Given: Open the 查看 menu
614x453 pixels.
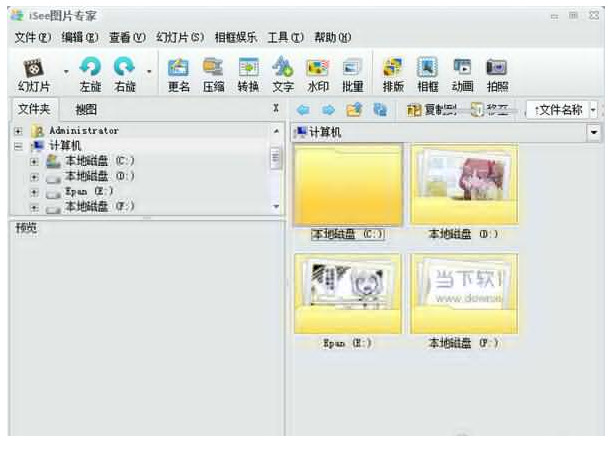Looking at the screenshot, I should point(127,38).
